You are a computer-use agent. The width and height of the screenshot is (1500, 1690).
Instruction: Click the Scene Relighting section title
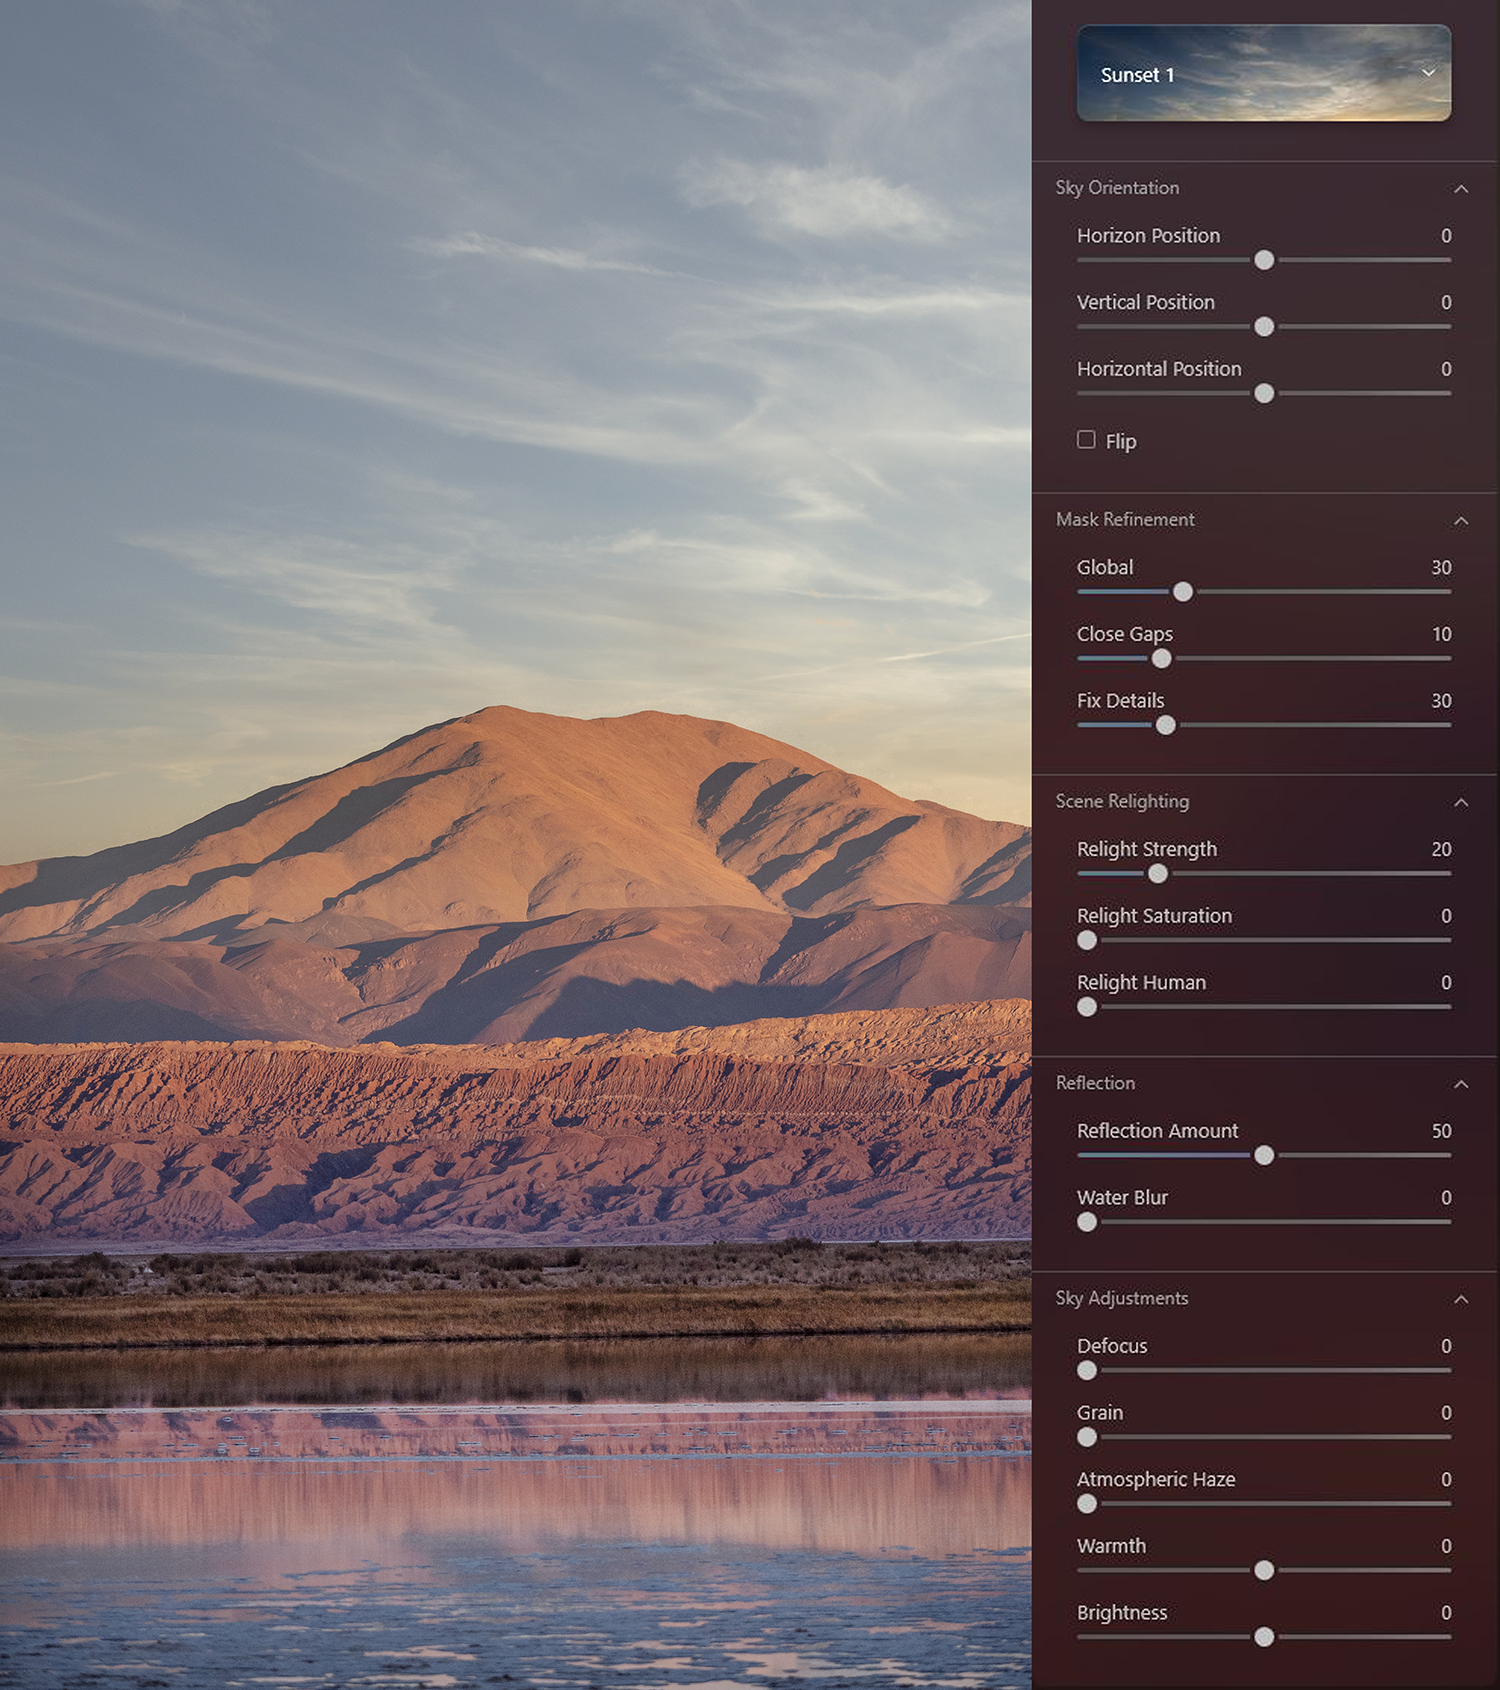coord(1122,802)
